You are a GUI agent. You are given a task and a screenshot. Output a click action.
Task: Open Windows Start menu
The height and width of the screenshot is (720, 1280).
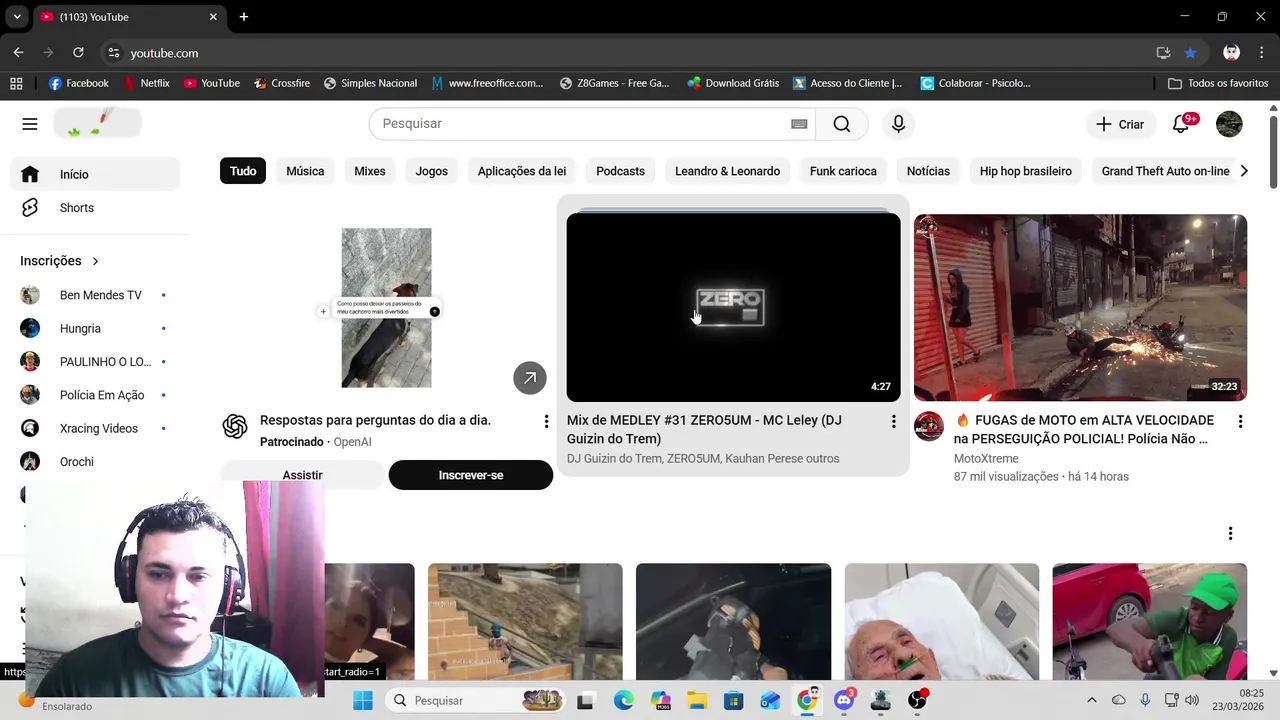[x=362, y=700]
